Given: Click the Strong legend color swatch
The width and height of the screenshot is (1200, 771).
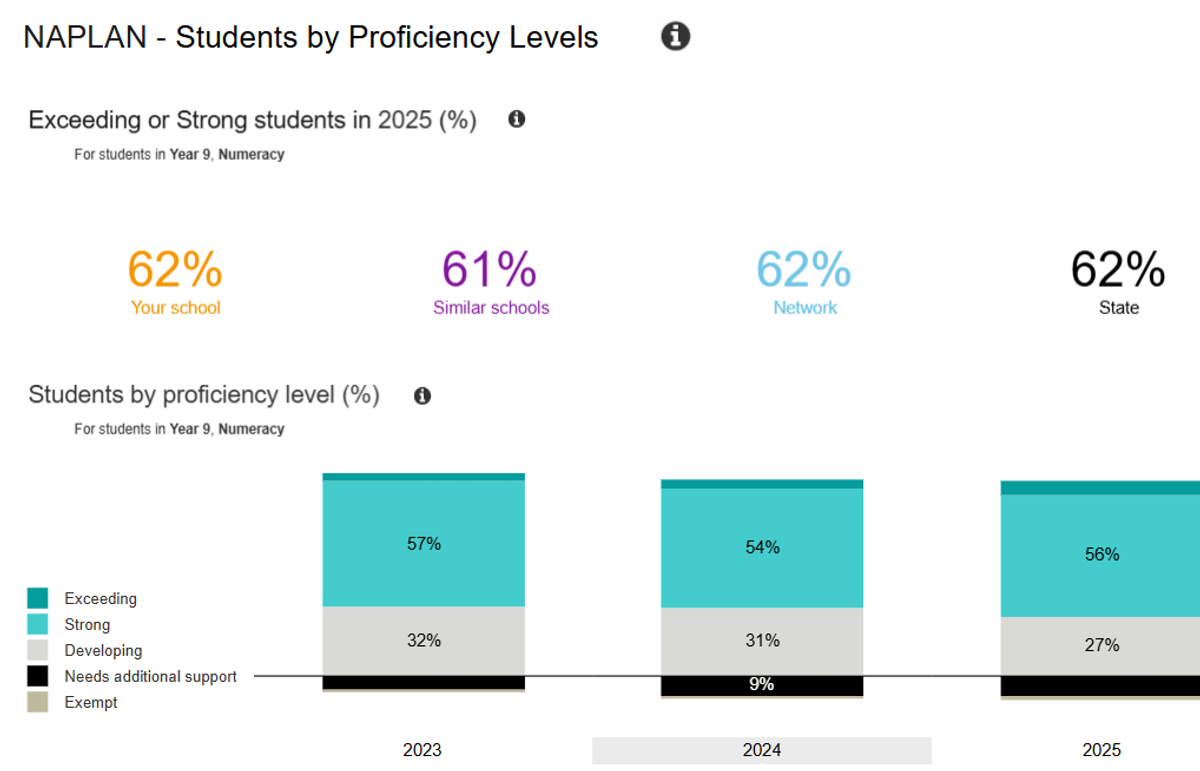Looking at the screenshot, I should click(x=37, y=625).
